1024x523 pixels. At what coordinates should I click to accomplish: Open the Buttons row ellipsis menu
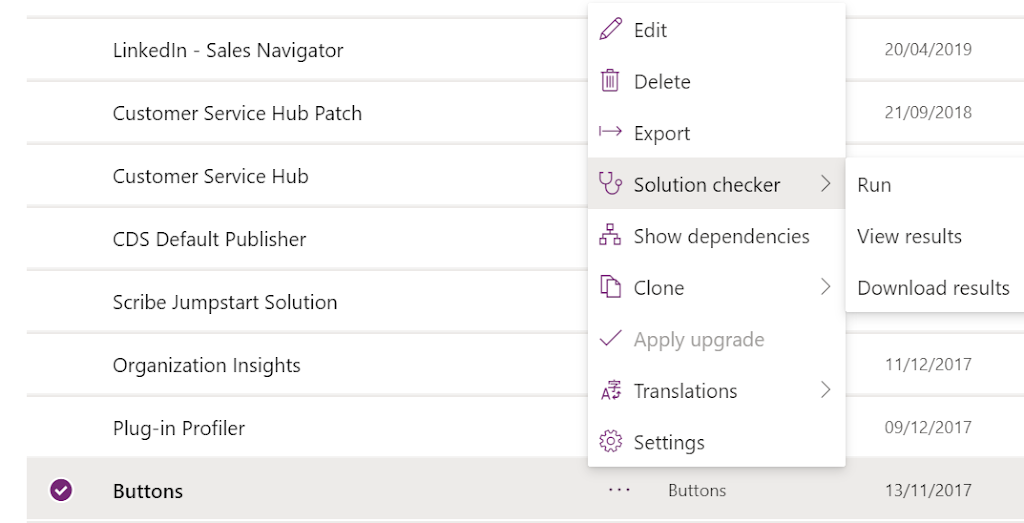click(x=618, y=490)
